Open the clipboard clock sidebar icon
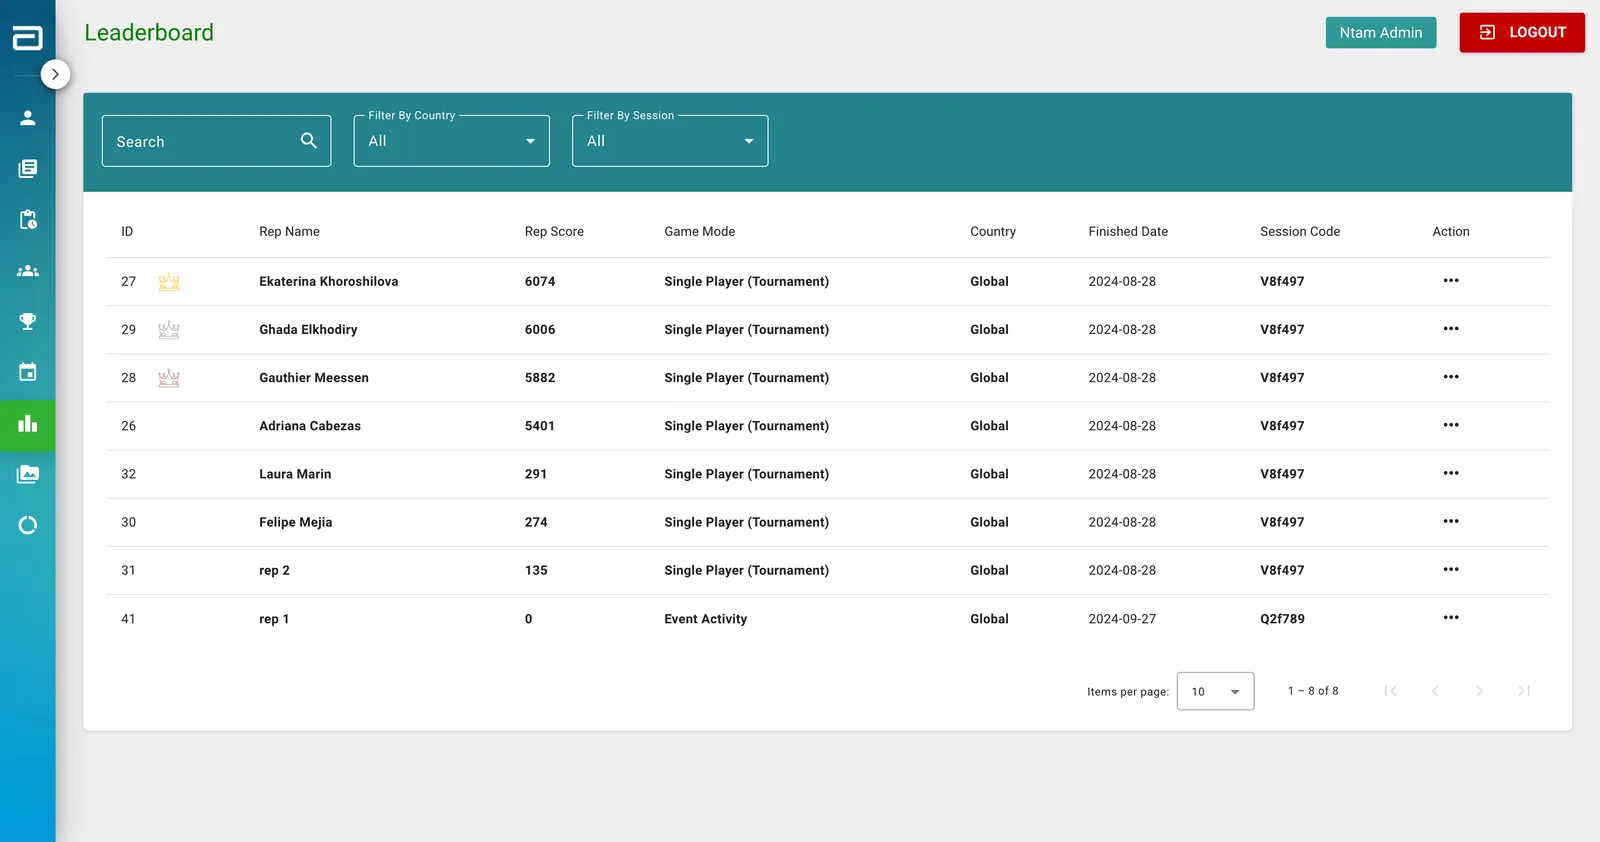 pos(28,219)
